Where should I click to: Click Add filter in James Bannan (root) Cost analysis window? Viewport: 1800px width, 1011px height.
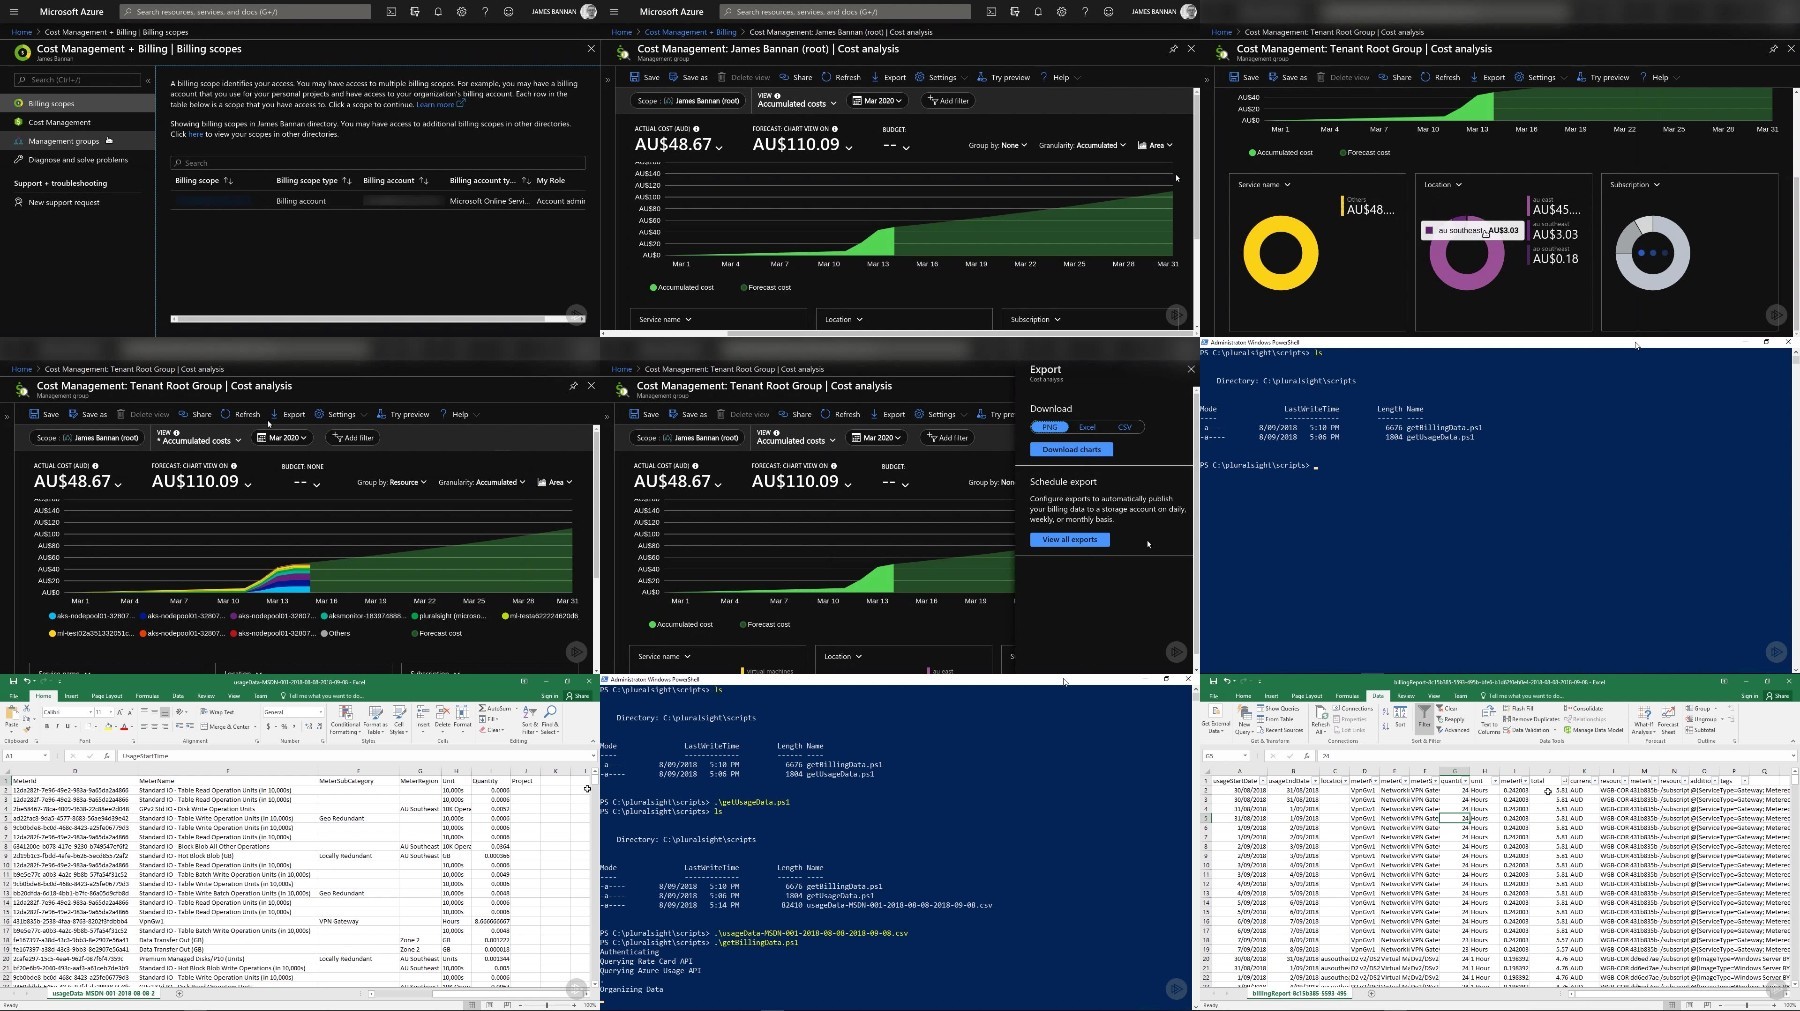click(x=947, y=101)
